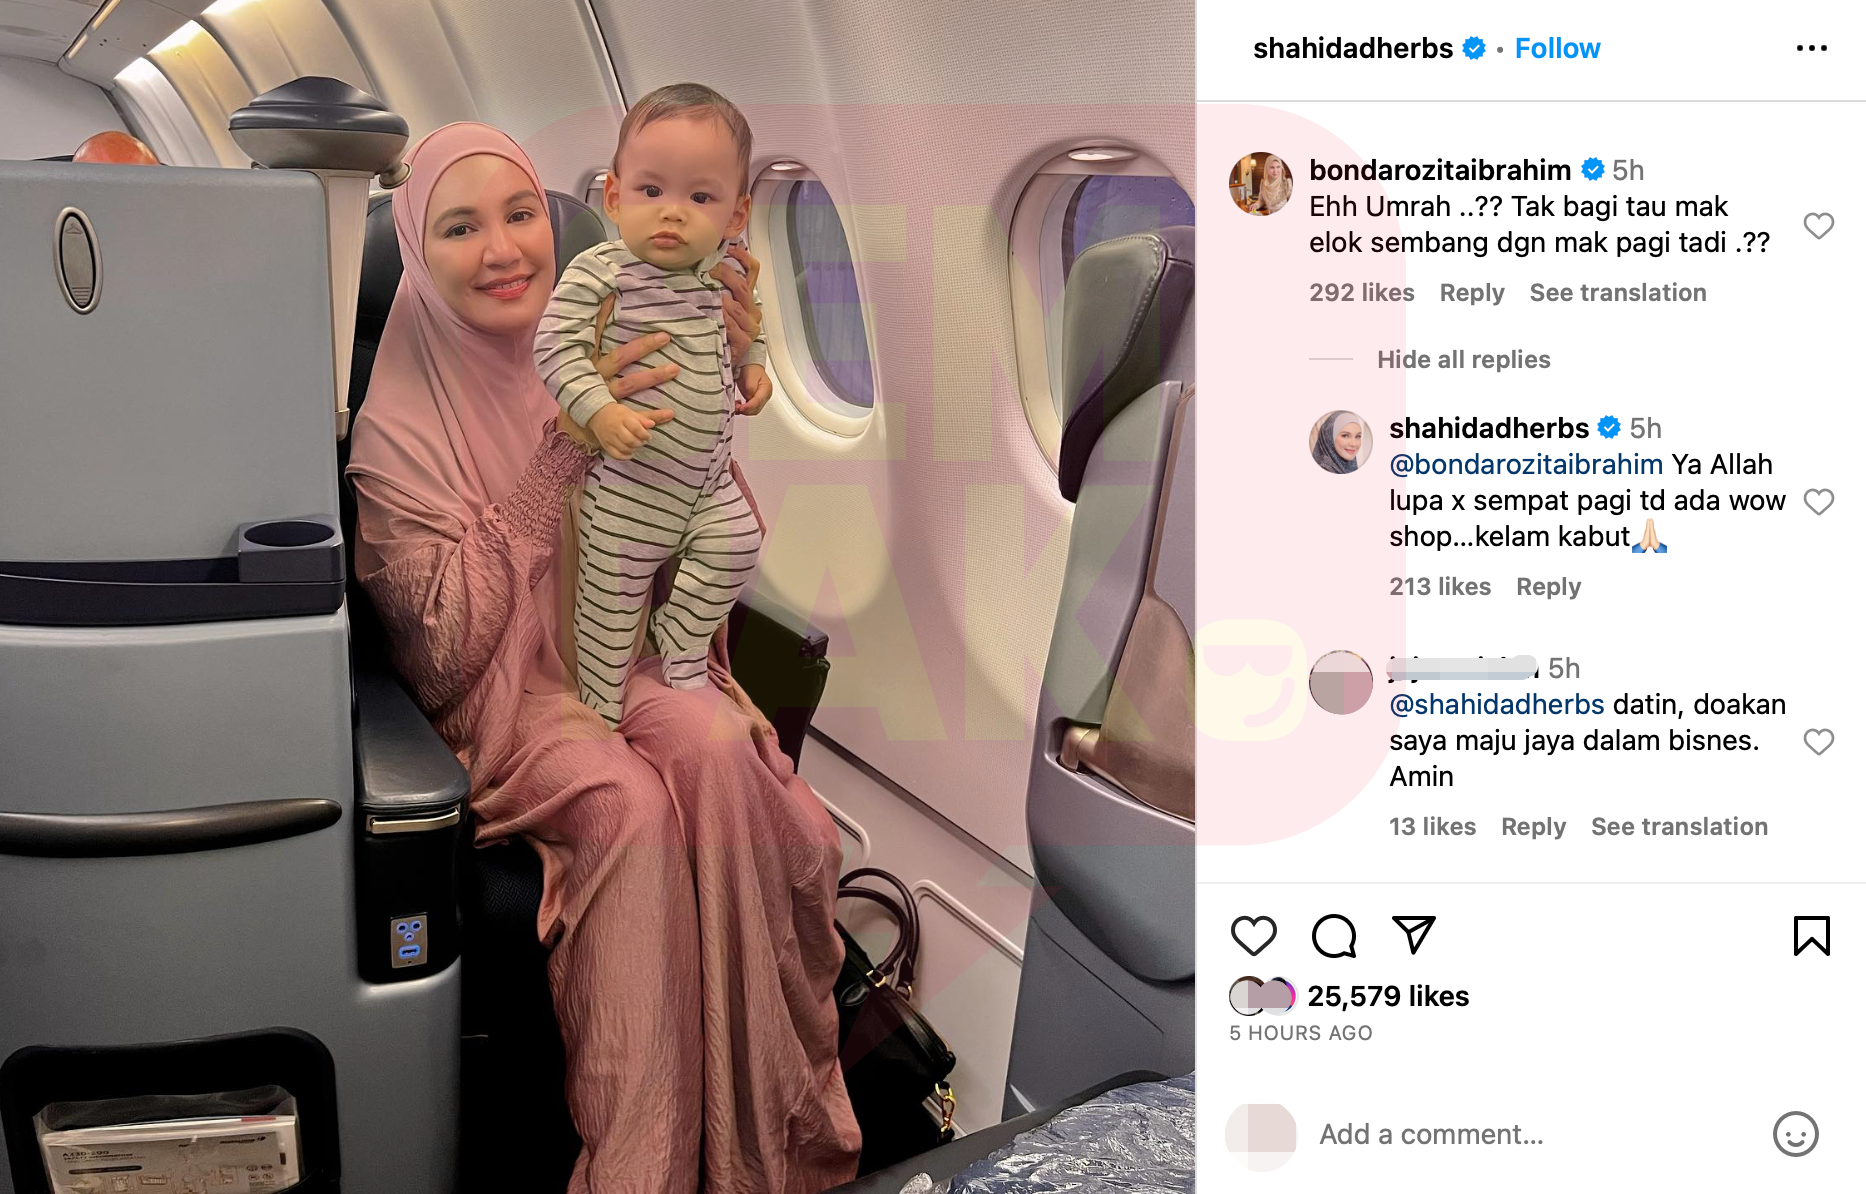This screenshot has width=1866, height=1194.
Task: Open the three-dot more options menu
Action: click(x=1812, y=48)
